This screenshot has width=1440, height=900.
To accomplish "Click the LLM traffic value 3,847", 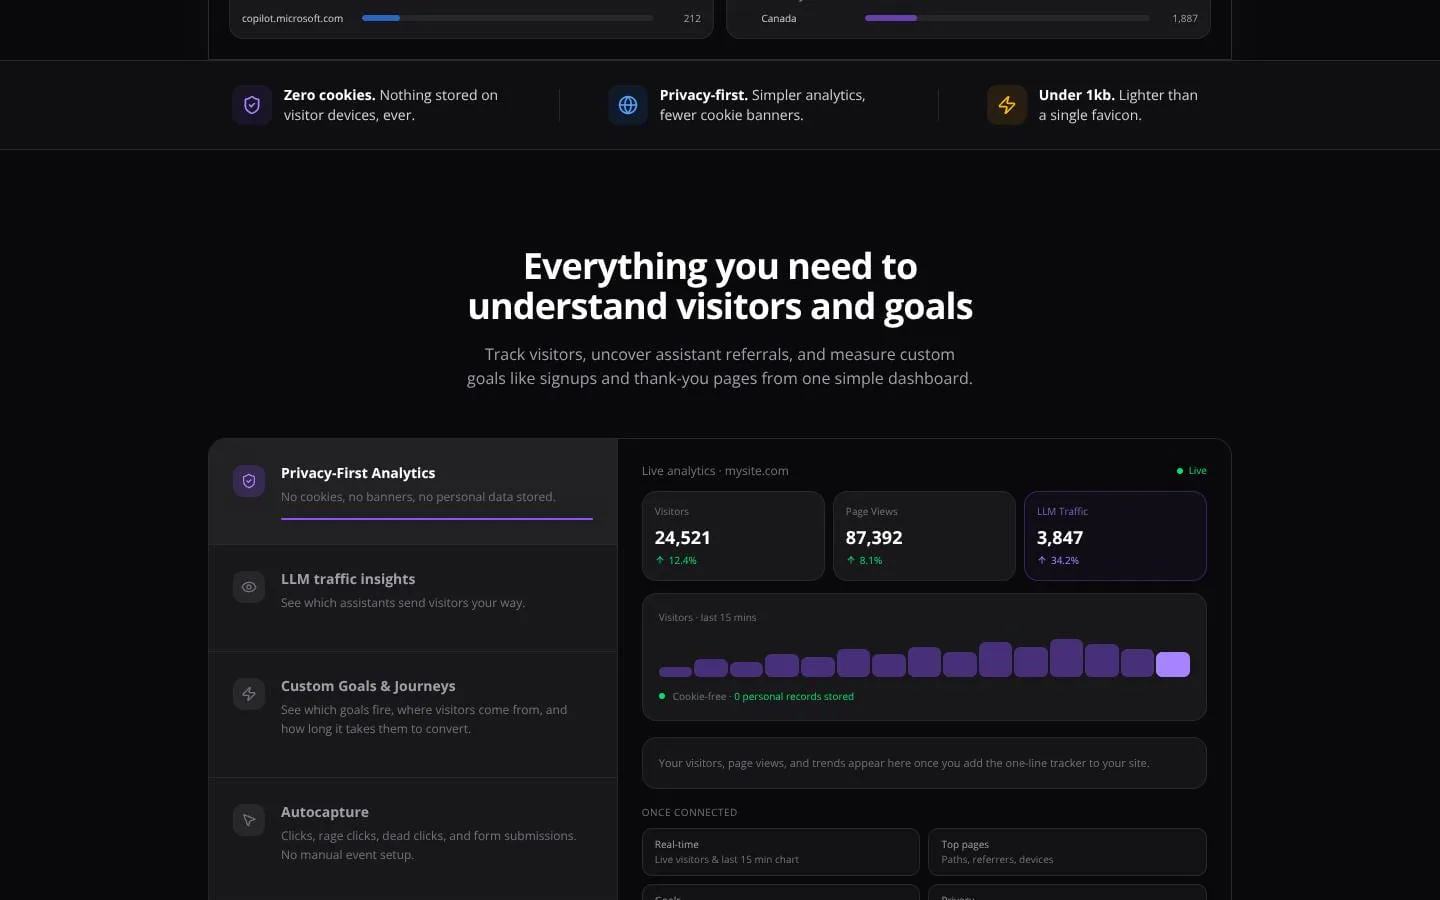I will [1060, 538].
